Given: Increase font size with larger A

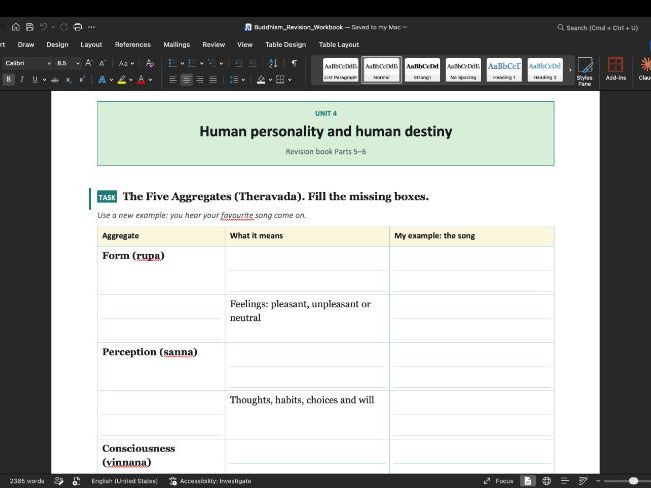Looking at the screenshot, I should pos(88,63).
